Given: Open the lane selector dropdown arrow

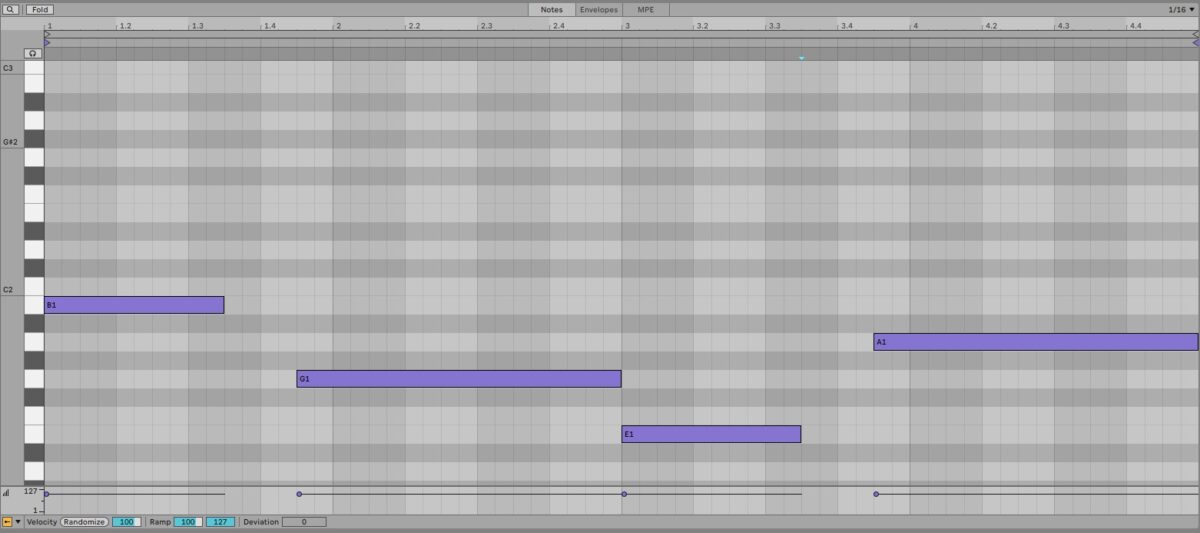Looking at the screenshot, I should [18, 522].
